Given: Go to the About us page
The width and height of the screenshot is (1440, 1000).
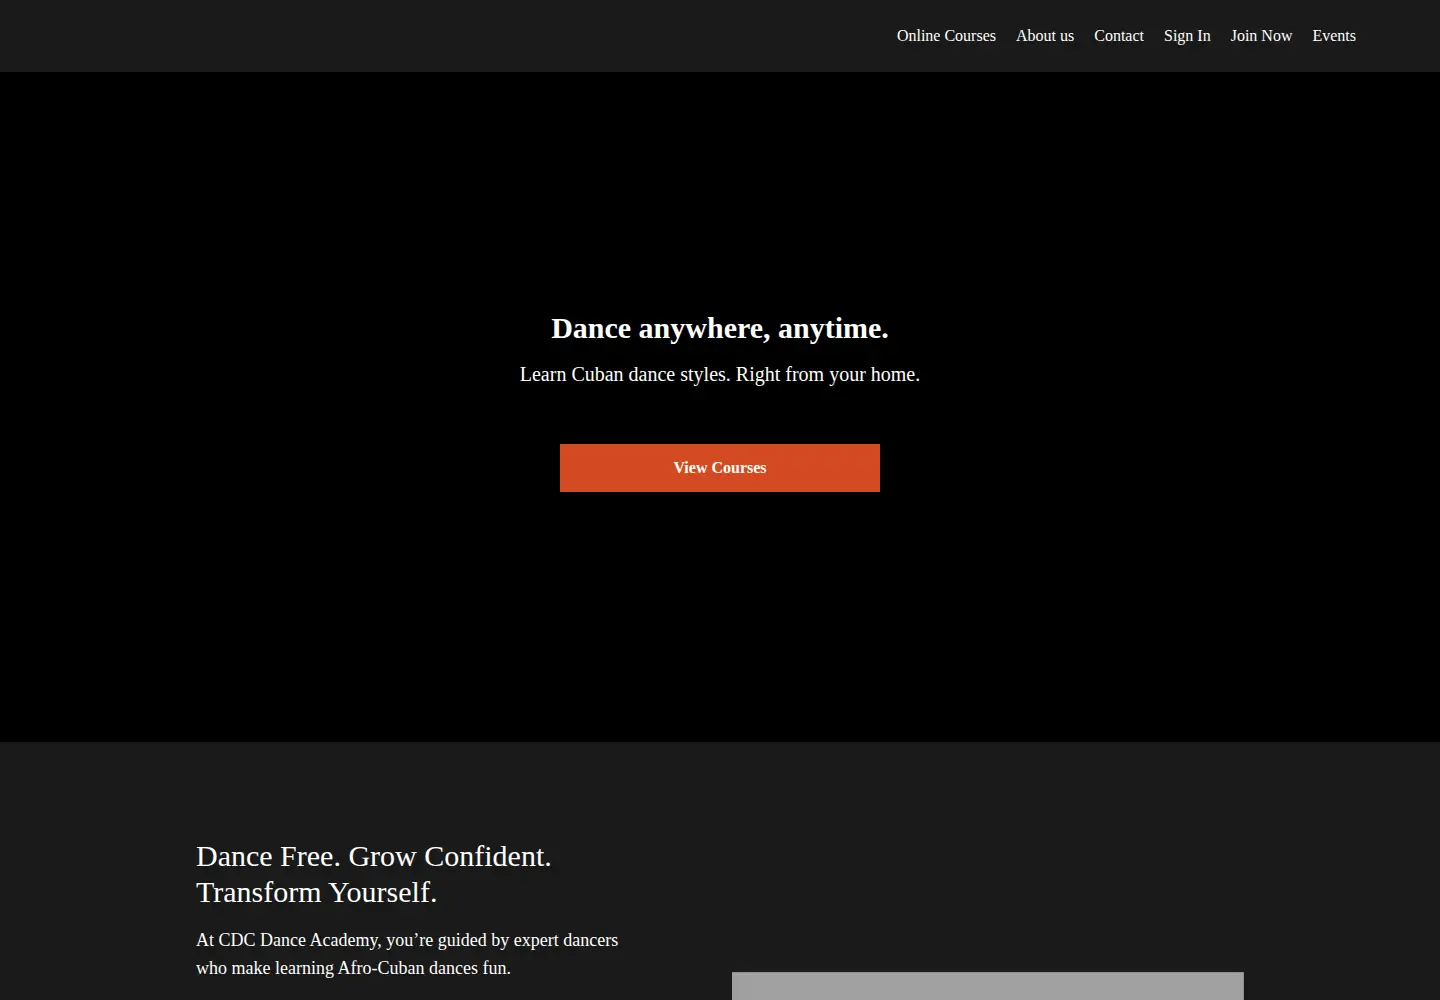Looking at the screenshot, I should (x=1045, y=36).
